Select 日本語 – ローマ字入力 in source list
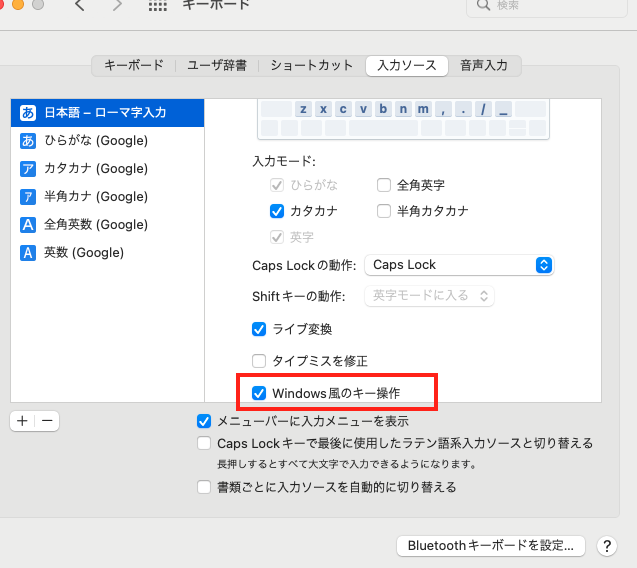Screen dimensions: 637x568 pyautogui.click(x=107, y=113)
